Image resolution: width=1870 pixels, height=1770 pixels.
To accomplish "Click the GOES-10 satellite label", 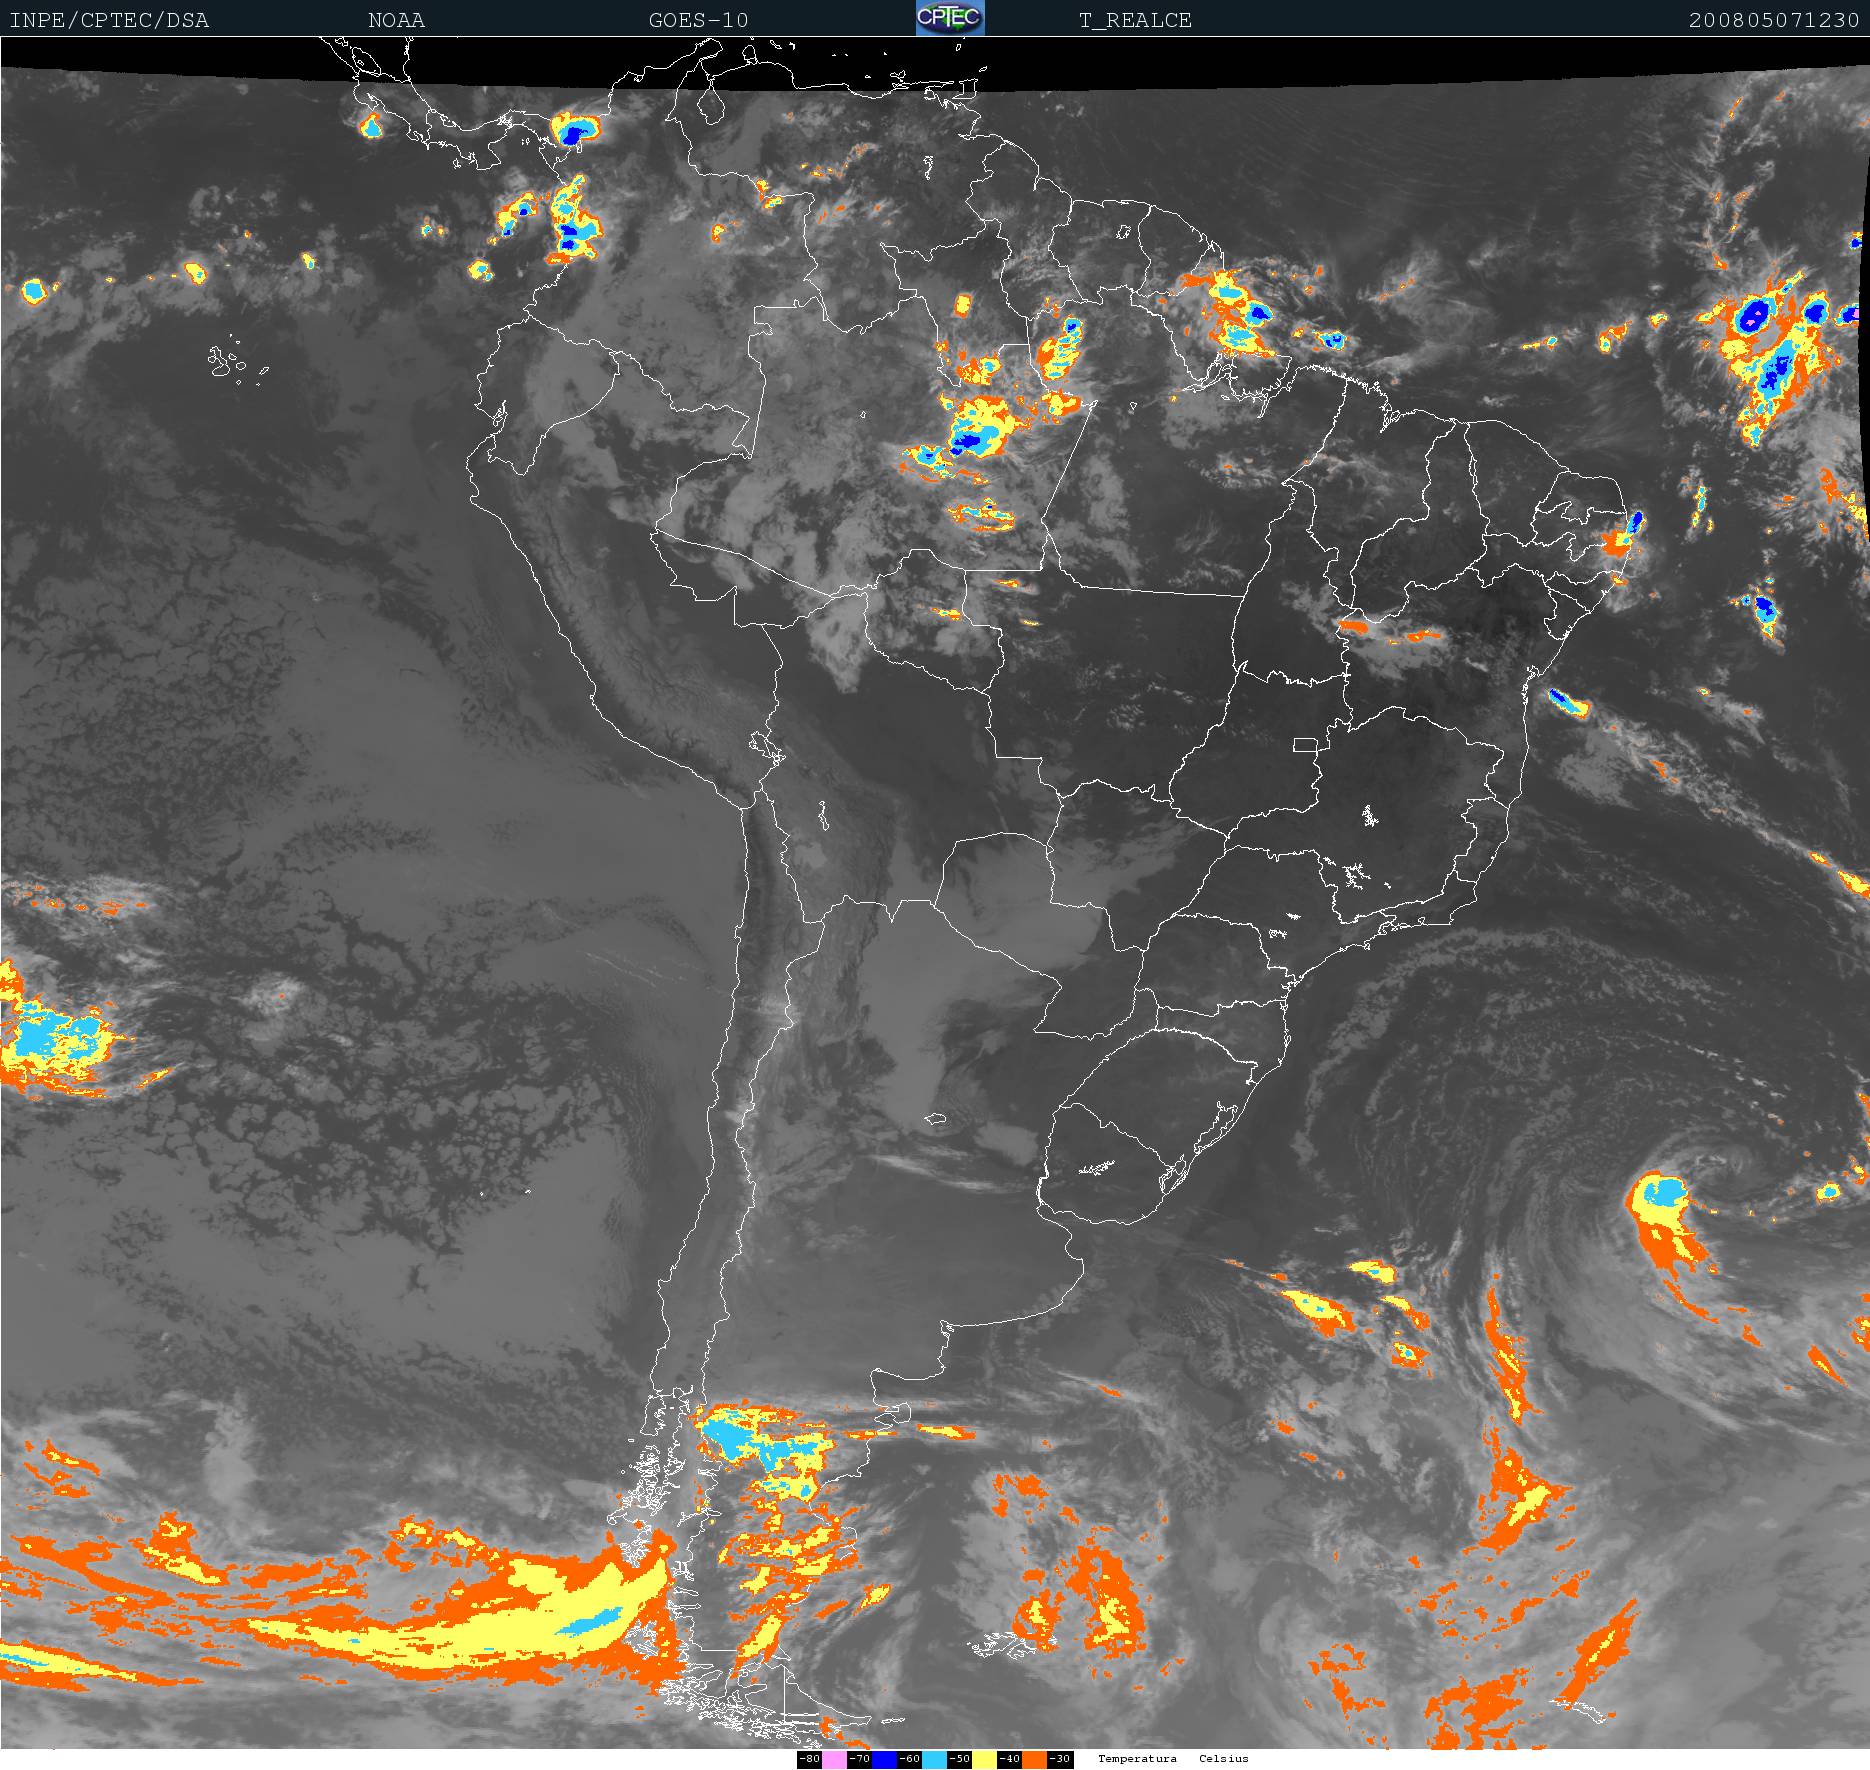I will [698, 20].
